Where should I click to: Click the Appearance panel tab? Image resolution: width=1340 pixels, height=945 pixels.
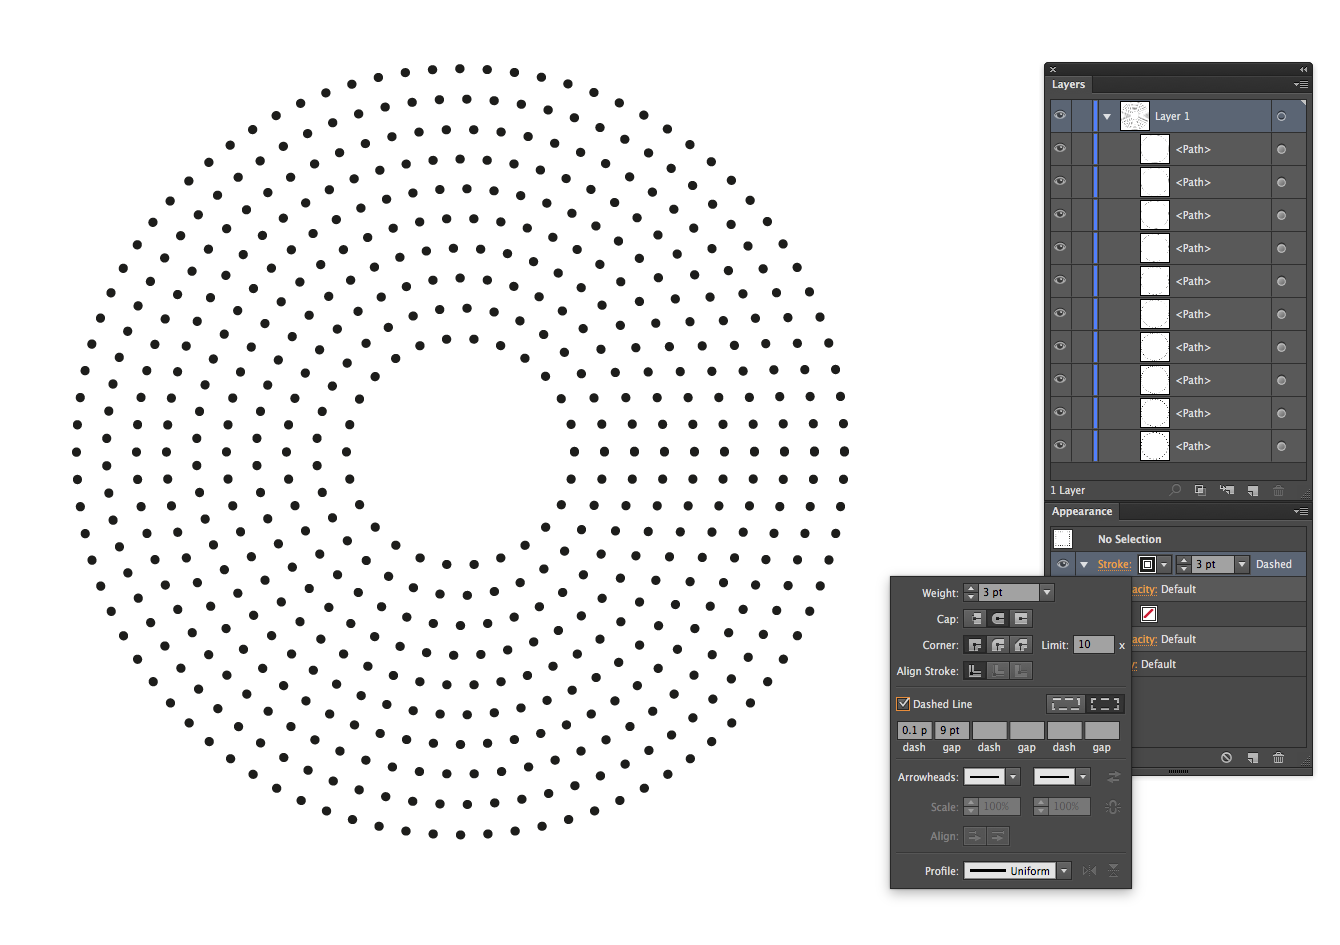1082,512
